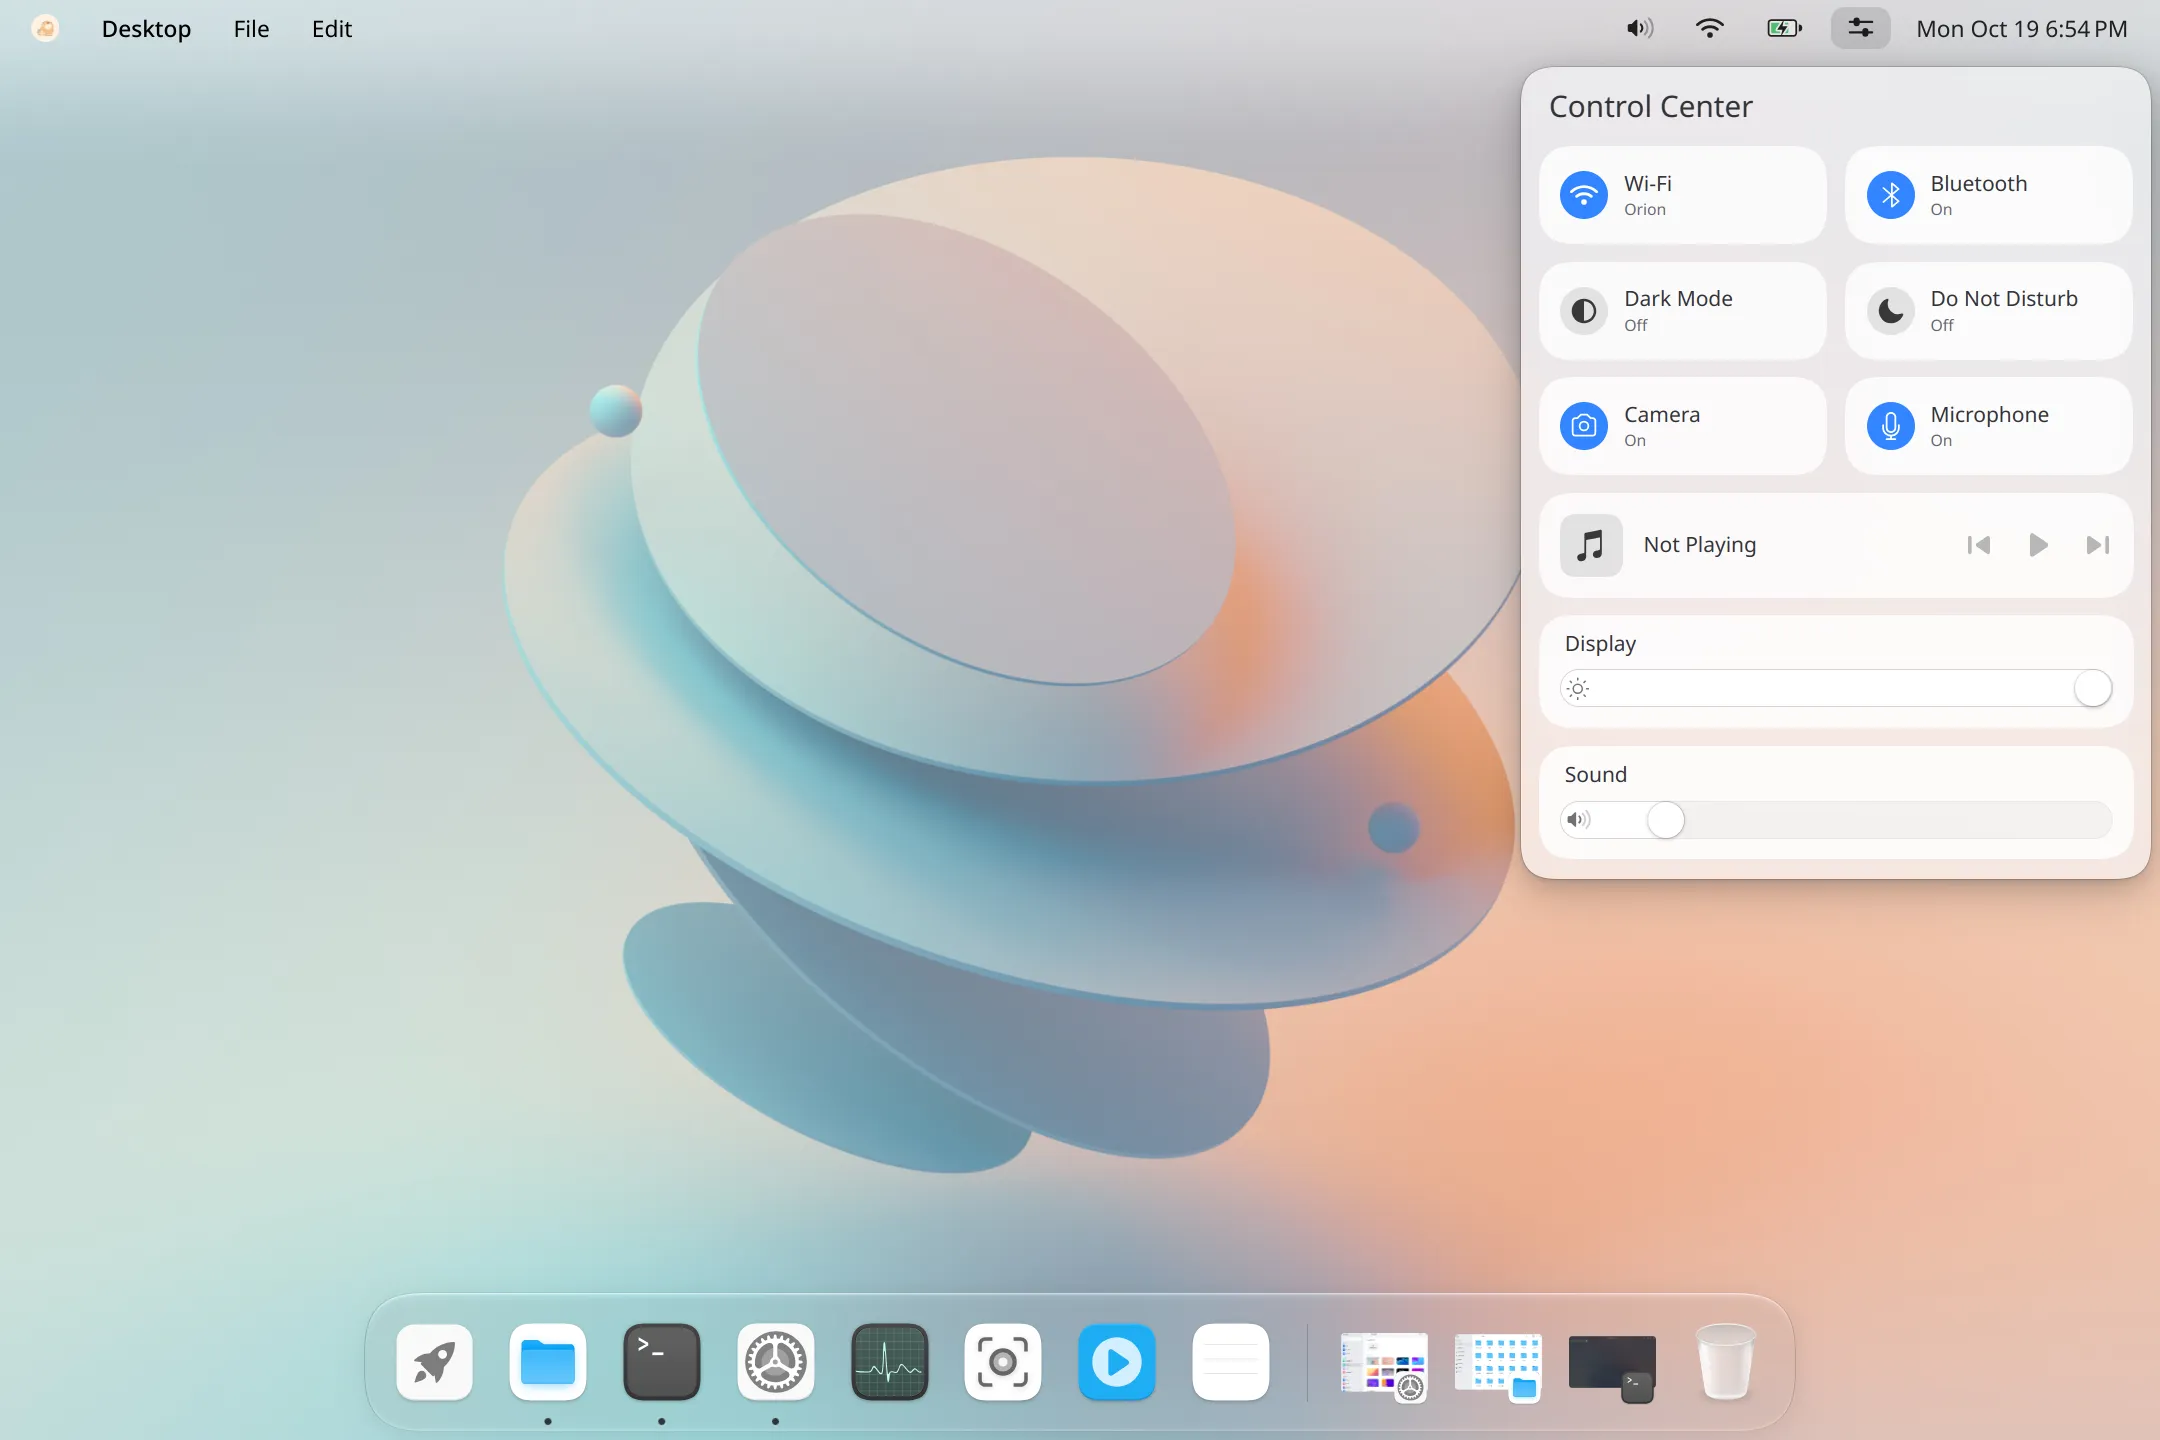Set Display brightness slider handle
This screenshot has height=1440, width=2160.
click(2092, 688)
